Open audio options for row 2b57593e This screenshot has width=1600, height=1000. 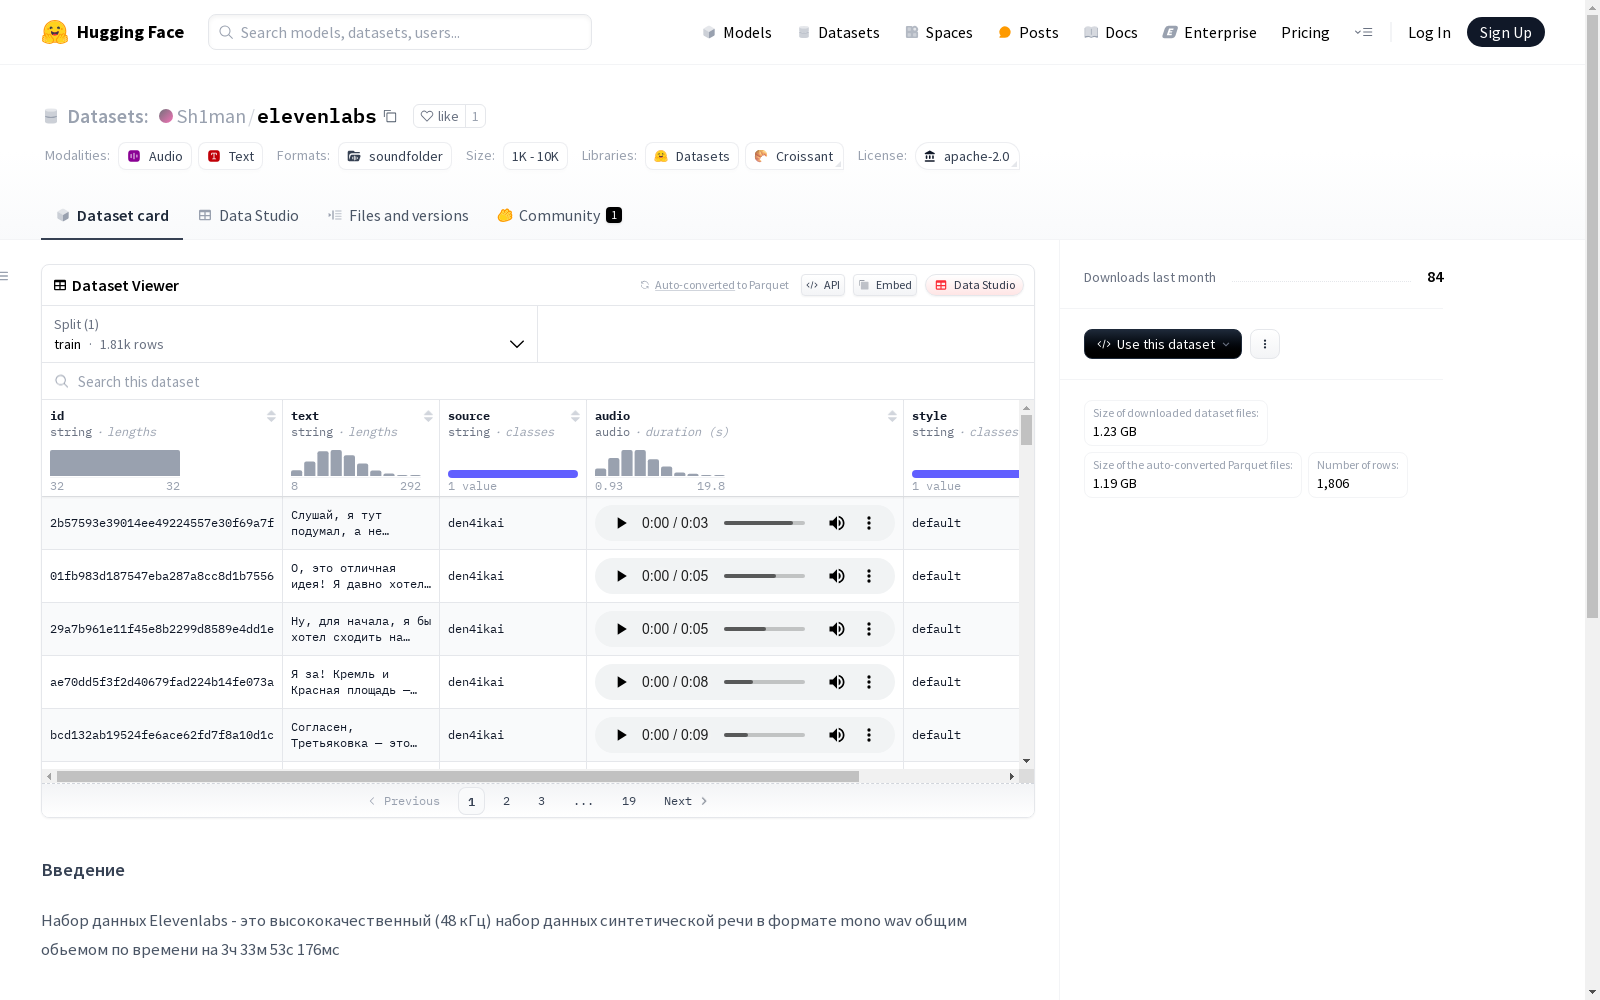point(869,523)
